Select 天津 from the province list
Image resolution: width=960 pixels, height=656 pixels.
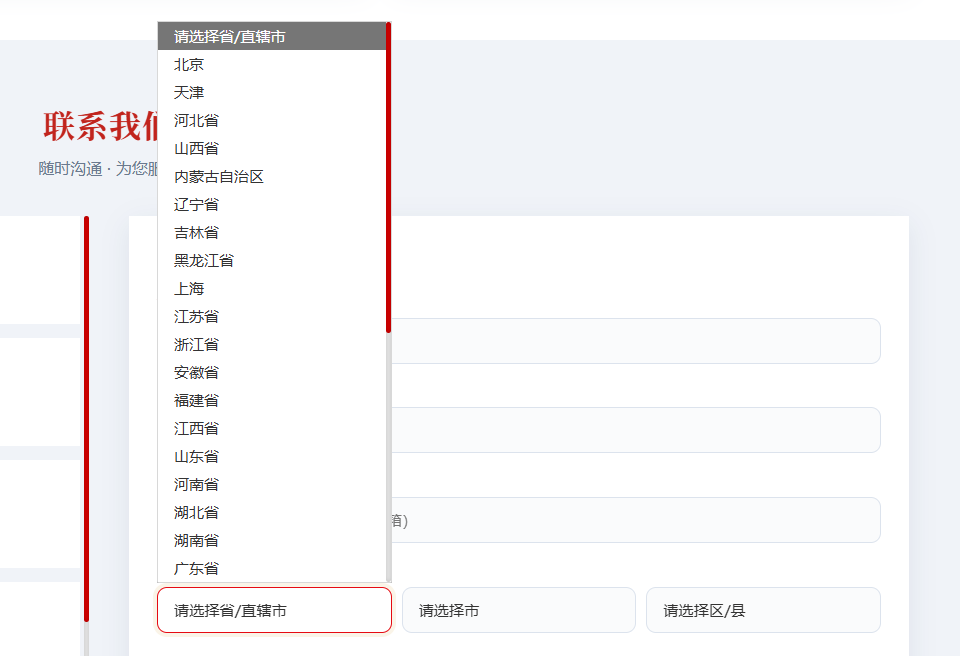coord(272,92)
